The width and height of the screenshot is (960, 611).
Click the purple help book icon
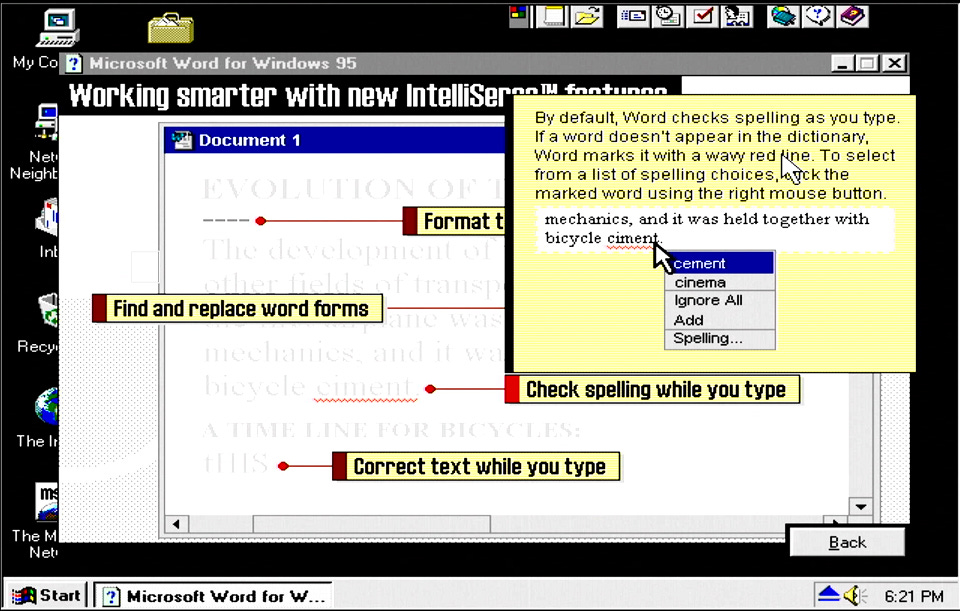pyautogui.click(x=852, y=17)
